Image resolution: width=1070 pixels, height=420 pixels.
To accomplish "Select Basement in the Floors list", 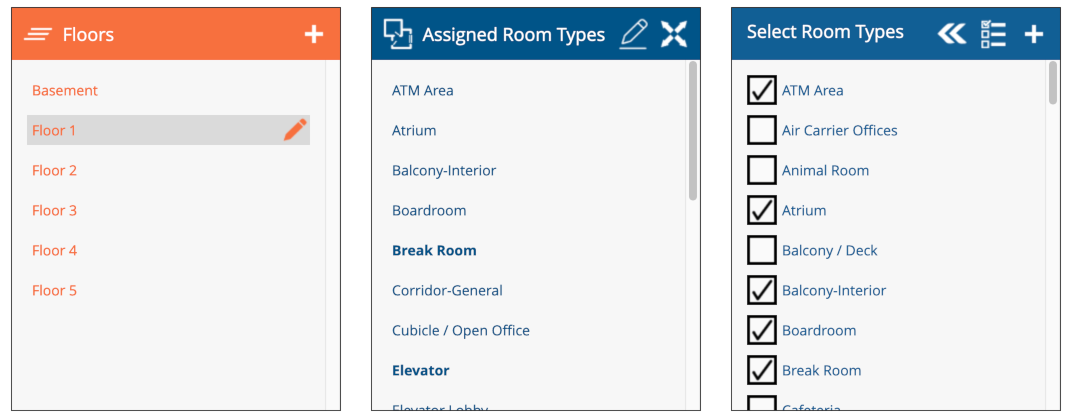I will 65,90.
